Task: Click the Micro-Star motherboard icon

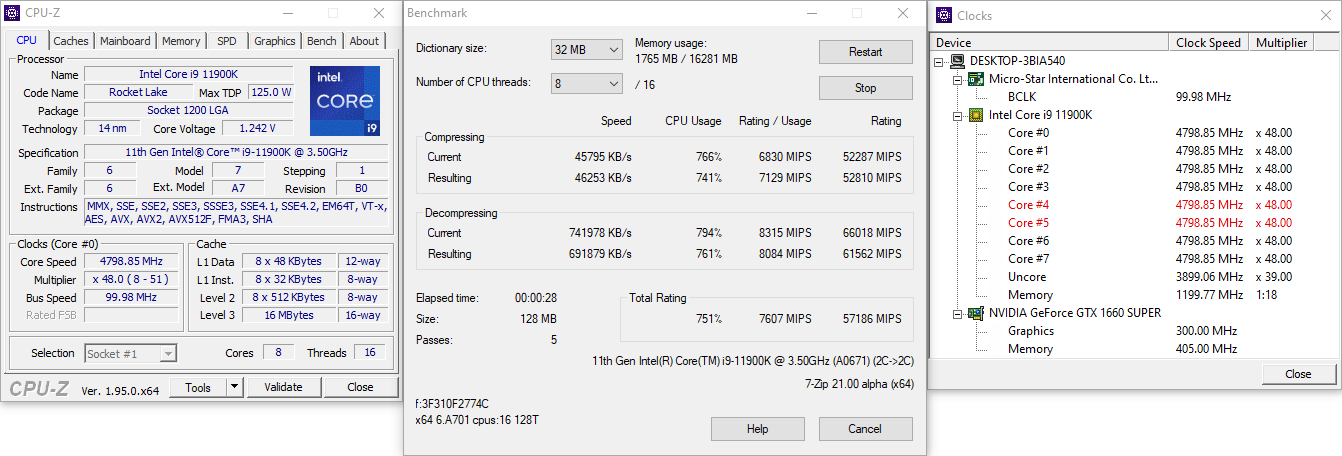Action: (x=976, y=79)
